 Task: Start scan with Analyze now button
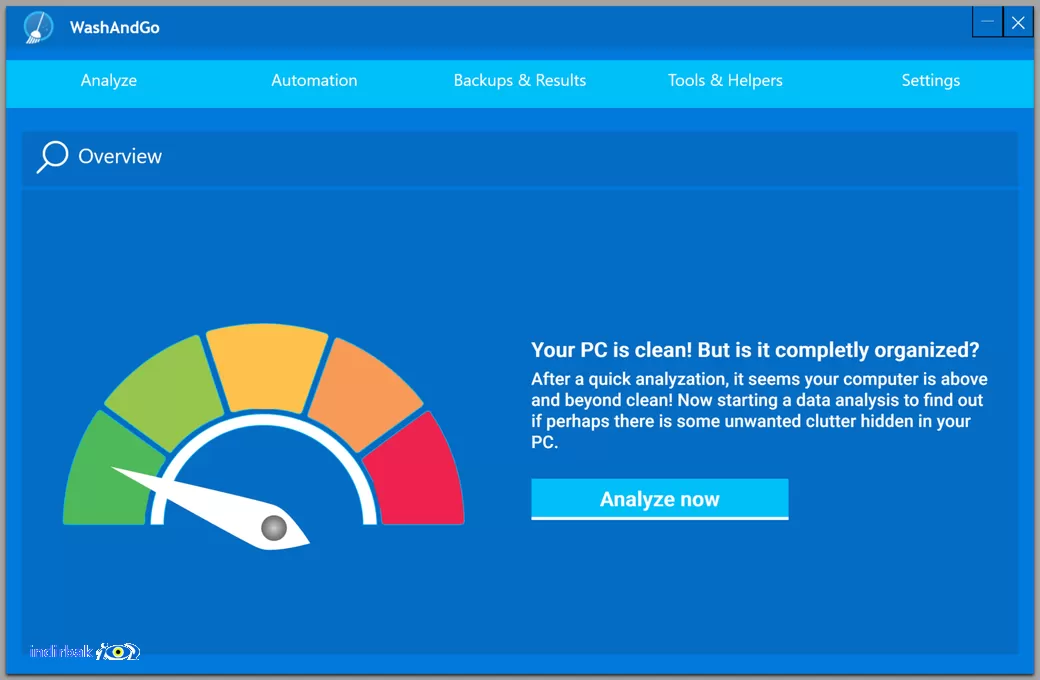click(660, 499)
